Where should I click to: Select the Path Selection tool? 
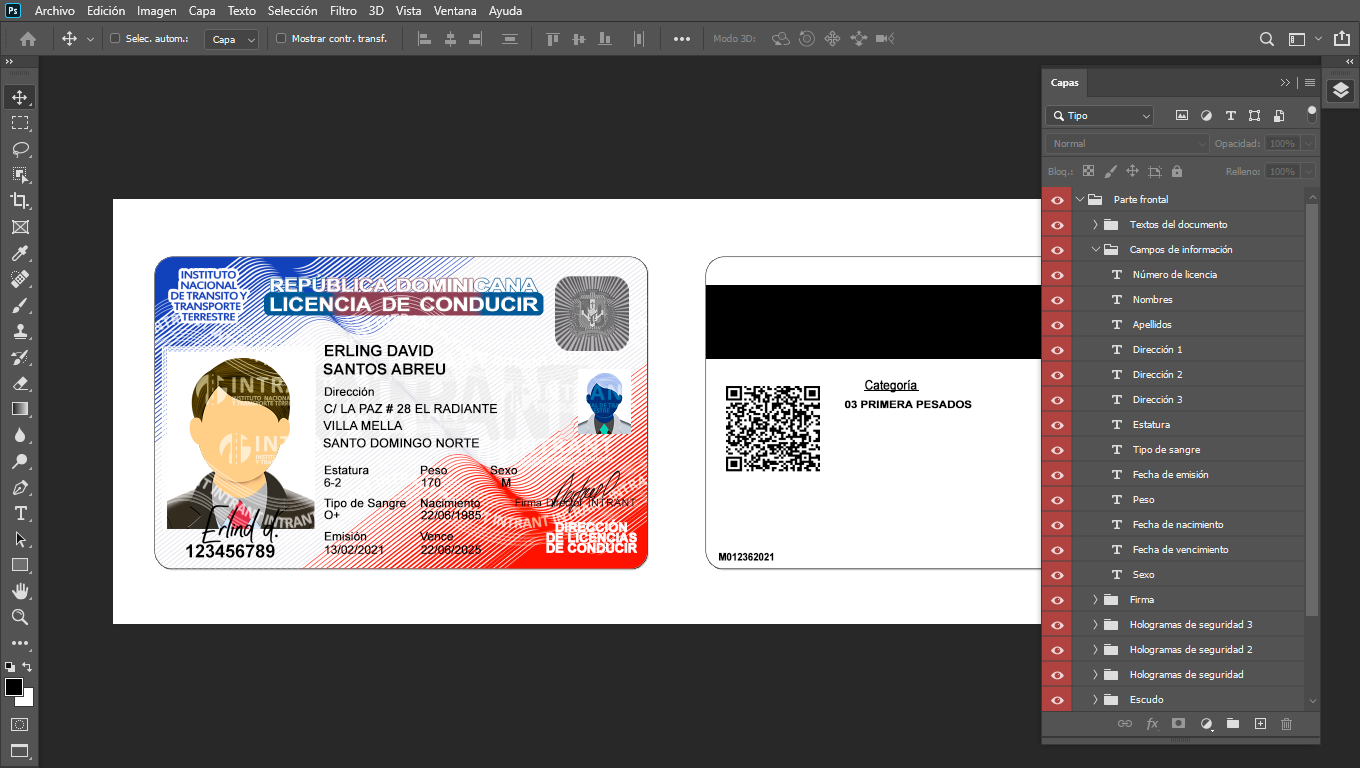[x=20, y=539]
